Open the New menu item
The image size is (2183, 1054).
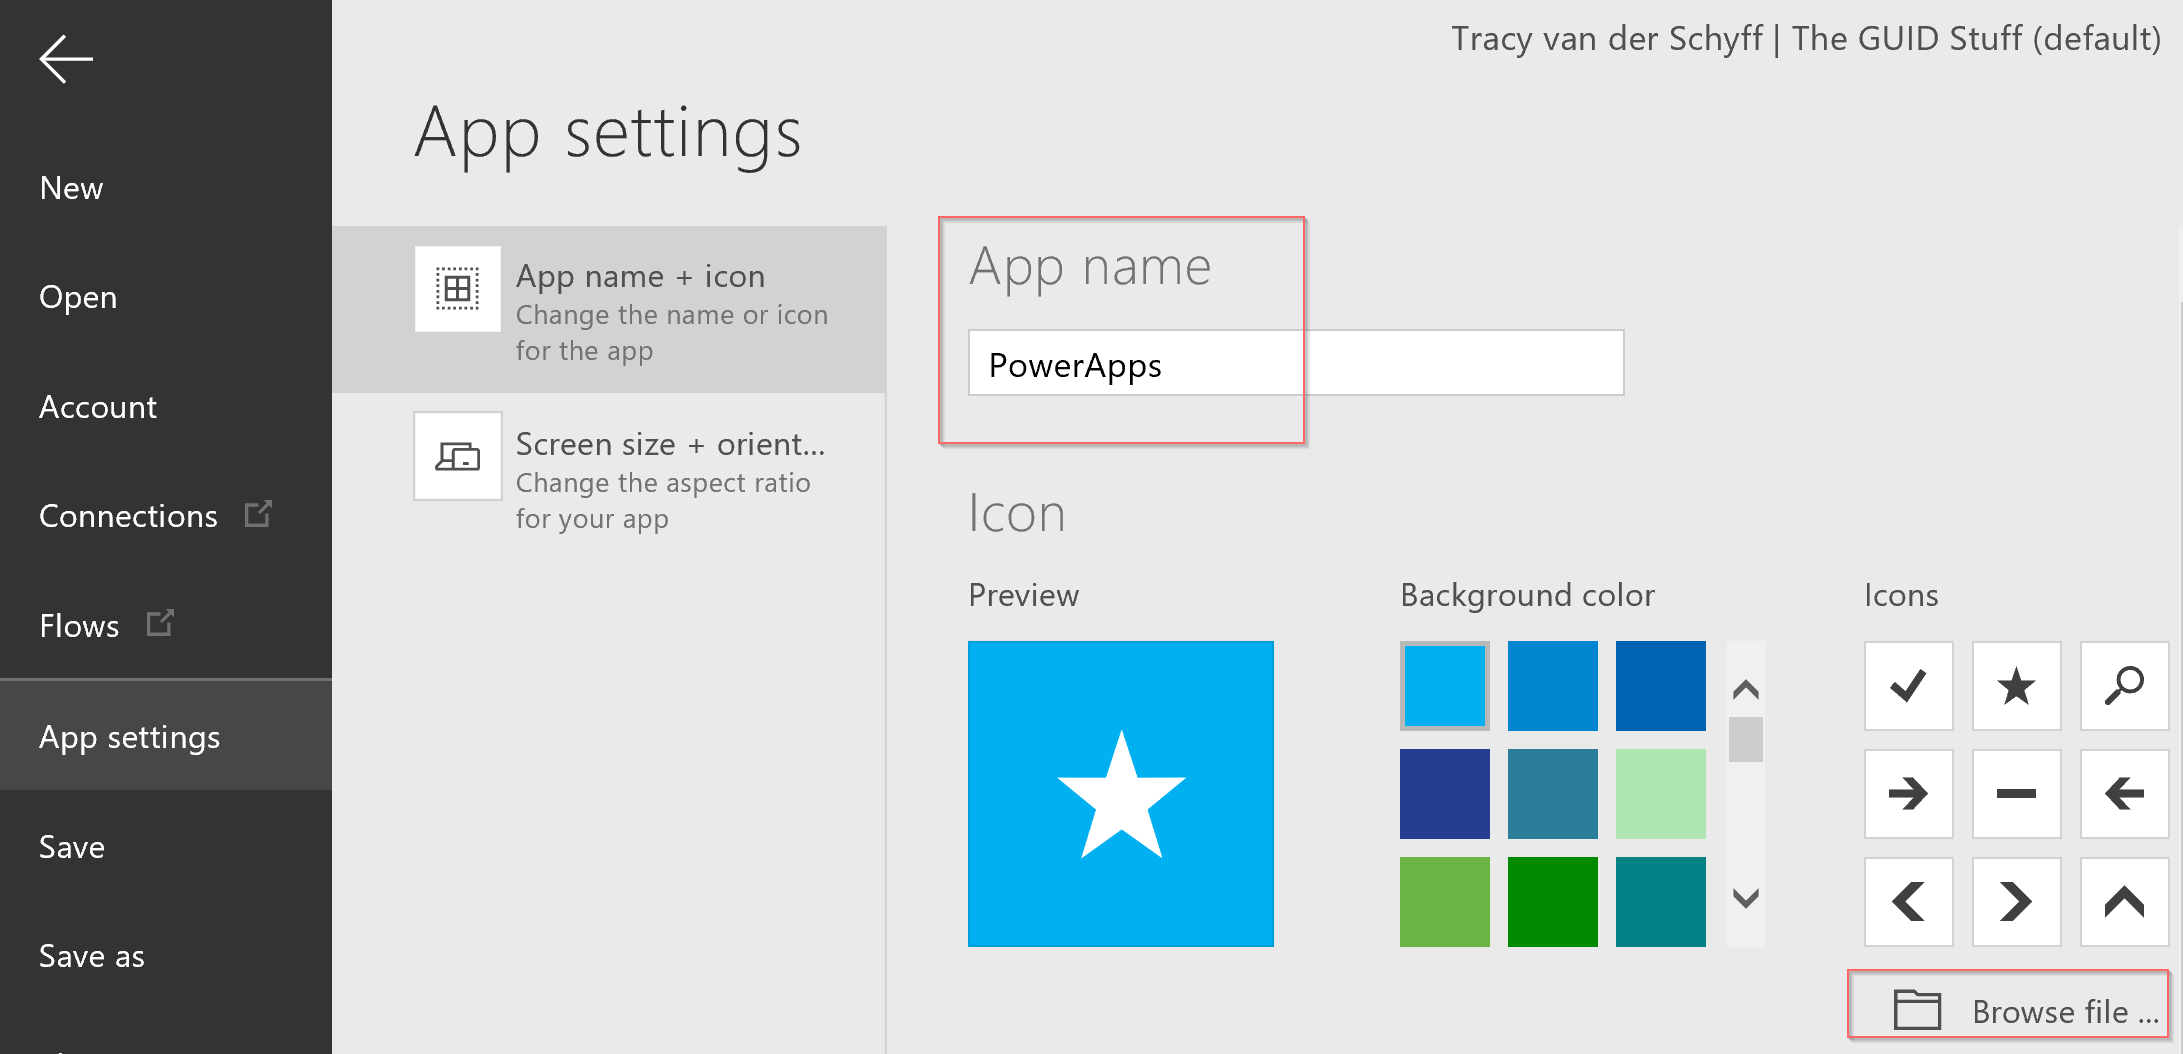71,188
